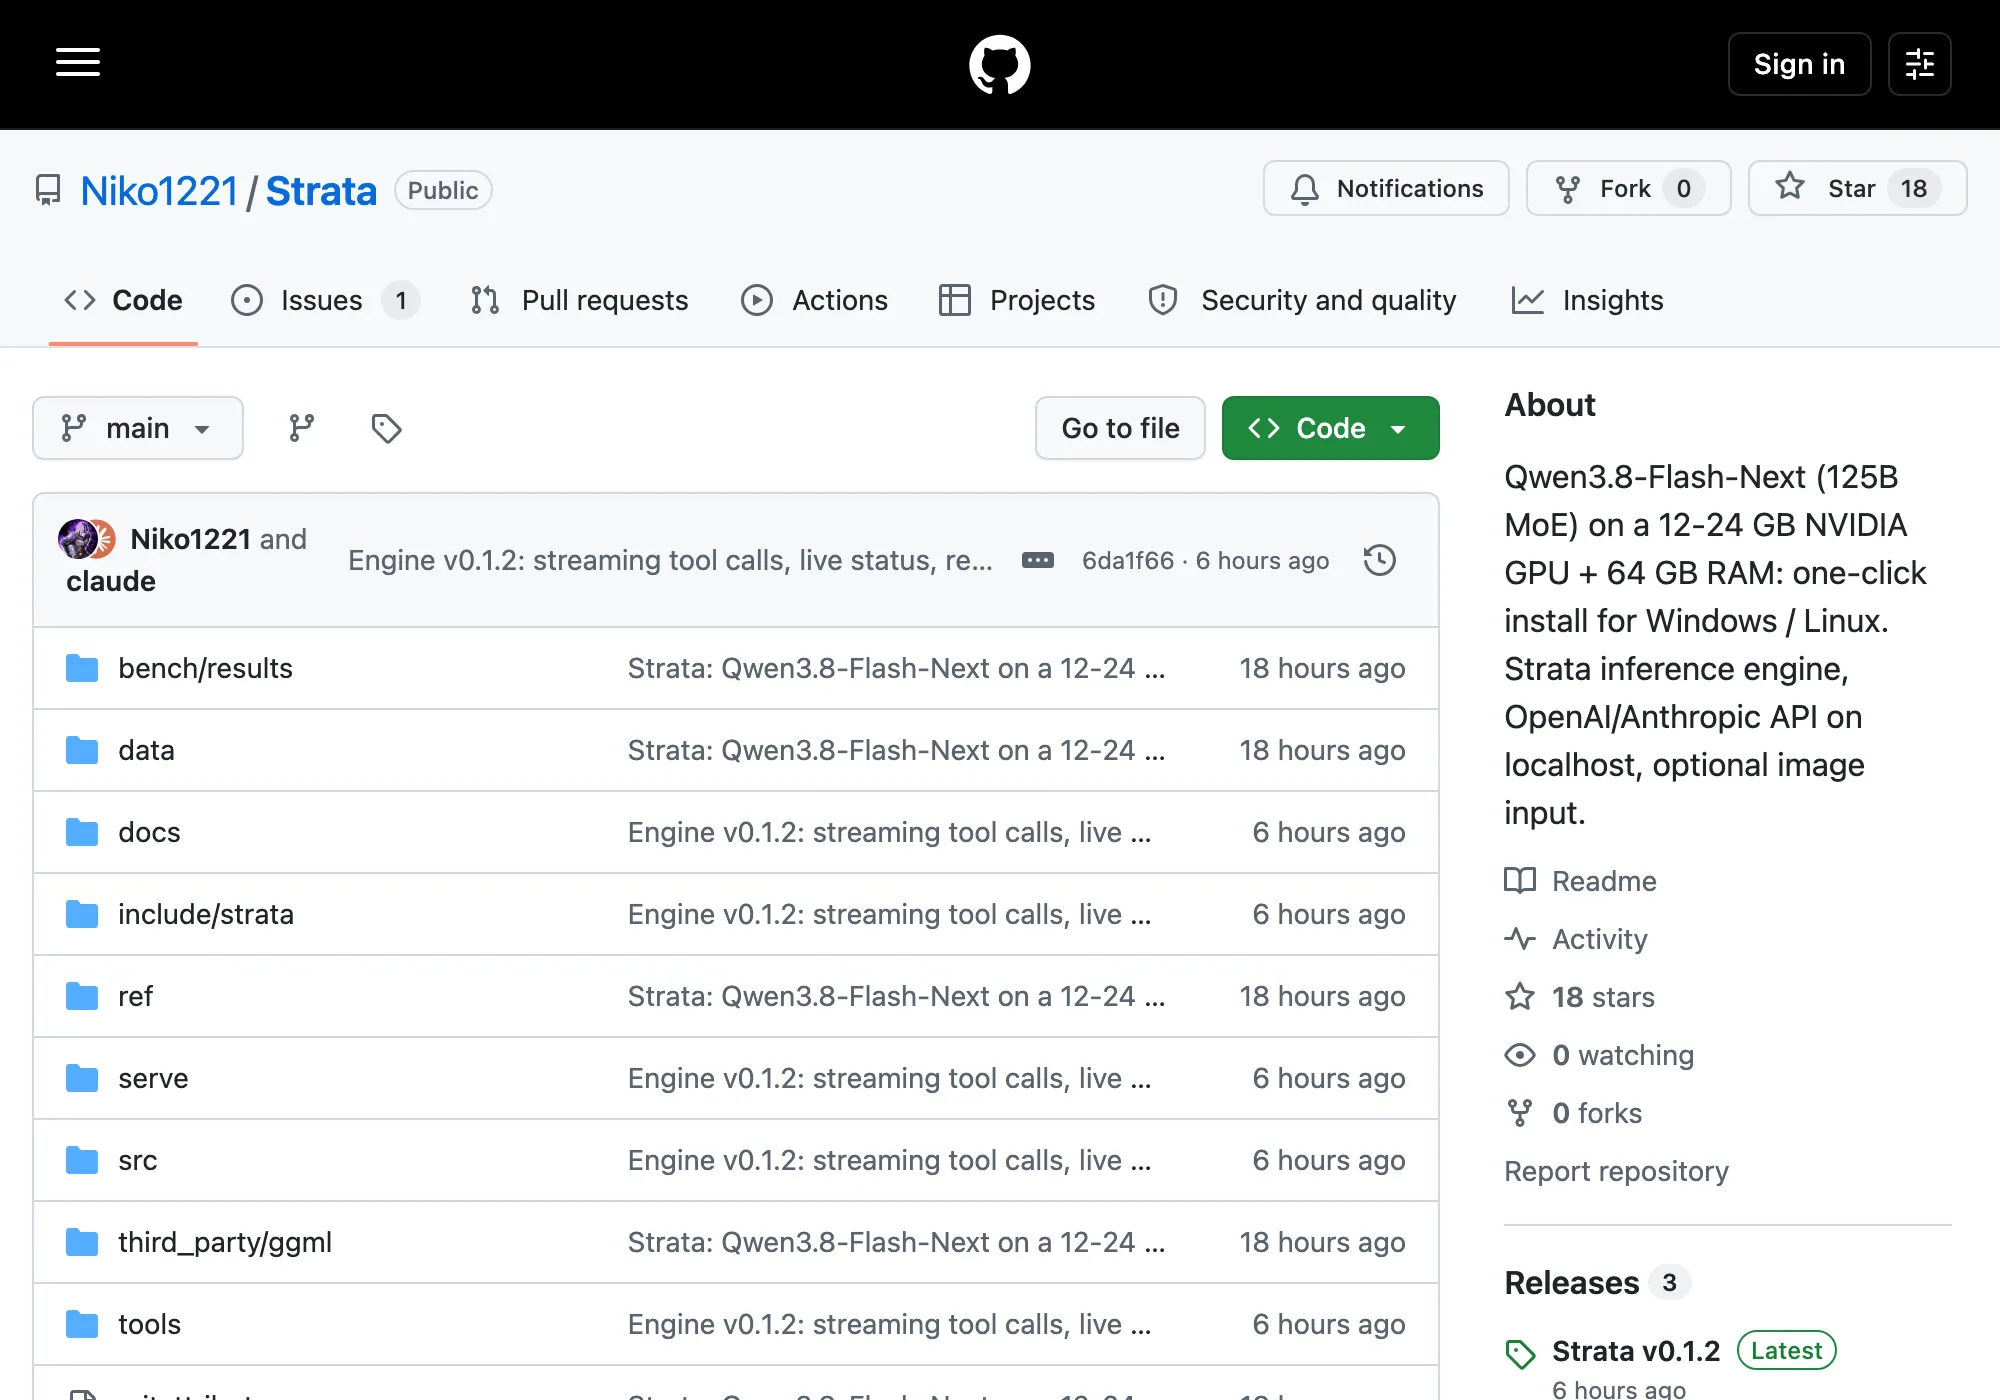This screenshot has height=1400, width=2000.
Task: Open appearance settings sliders icon in header
Action: point(1919,64)
